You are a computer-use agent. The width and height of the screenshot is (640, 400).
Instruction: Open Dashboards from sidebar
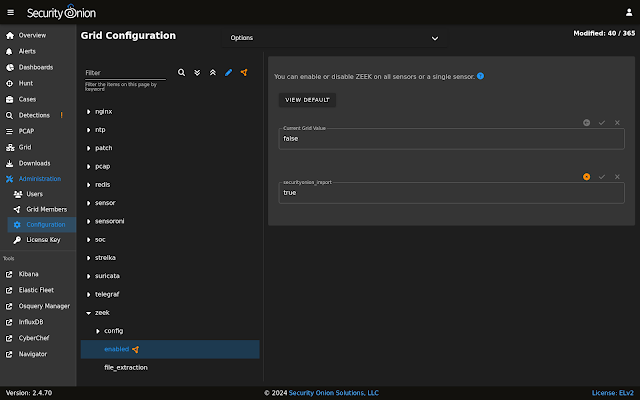click(38, 67)
